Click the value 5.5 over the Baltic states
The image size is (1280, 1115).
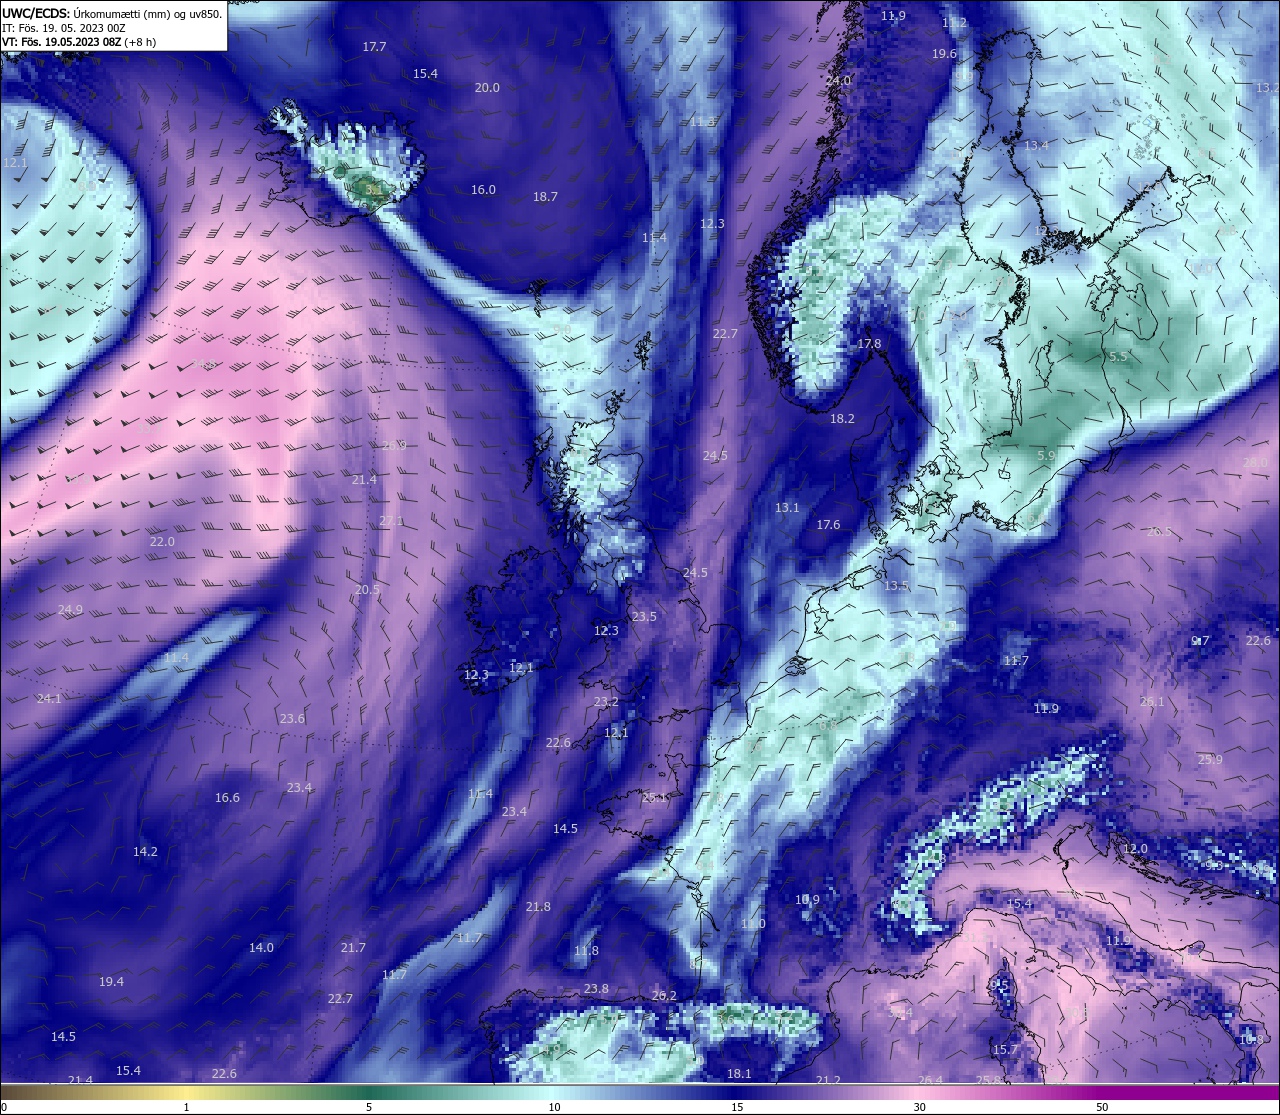[1118, 357]
